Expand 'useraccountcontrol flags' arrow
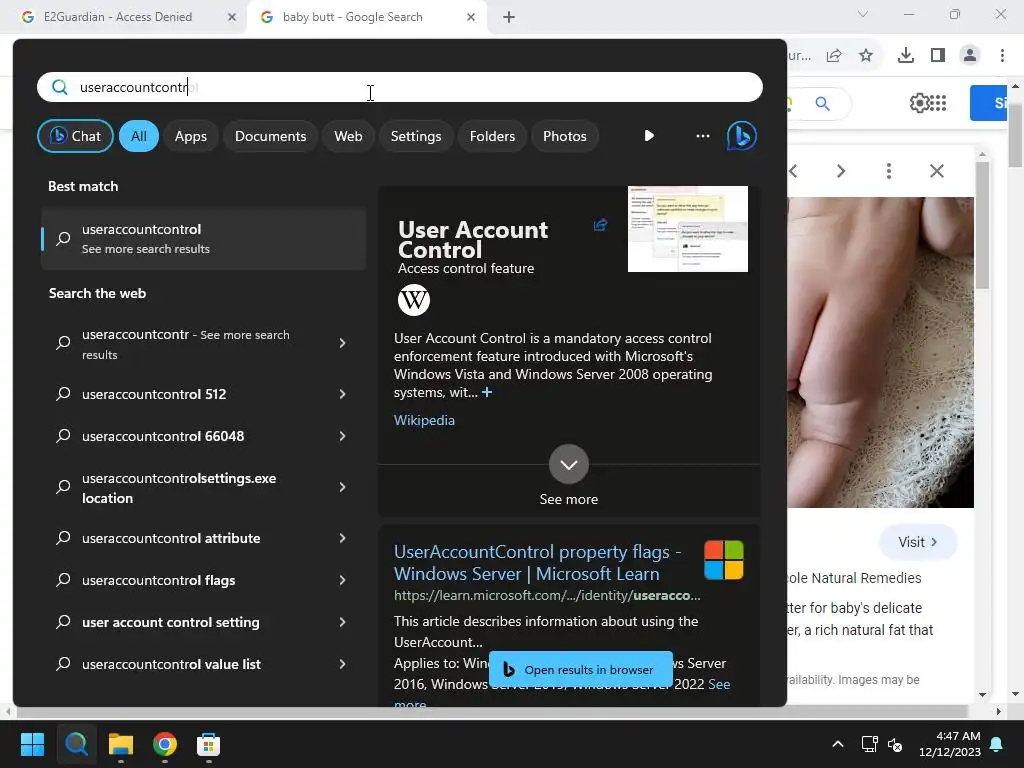 pyautogui.click(x=342, y=580)
